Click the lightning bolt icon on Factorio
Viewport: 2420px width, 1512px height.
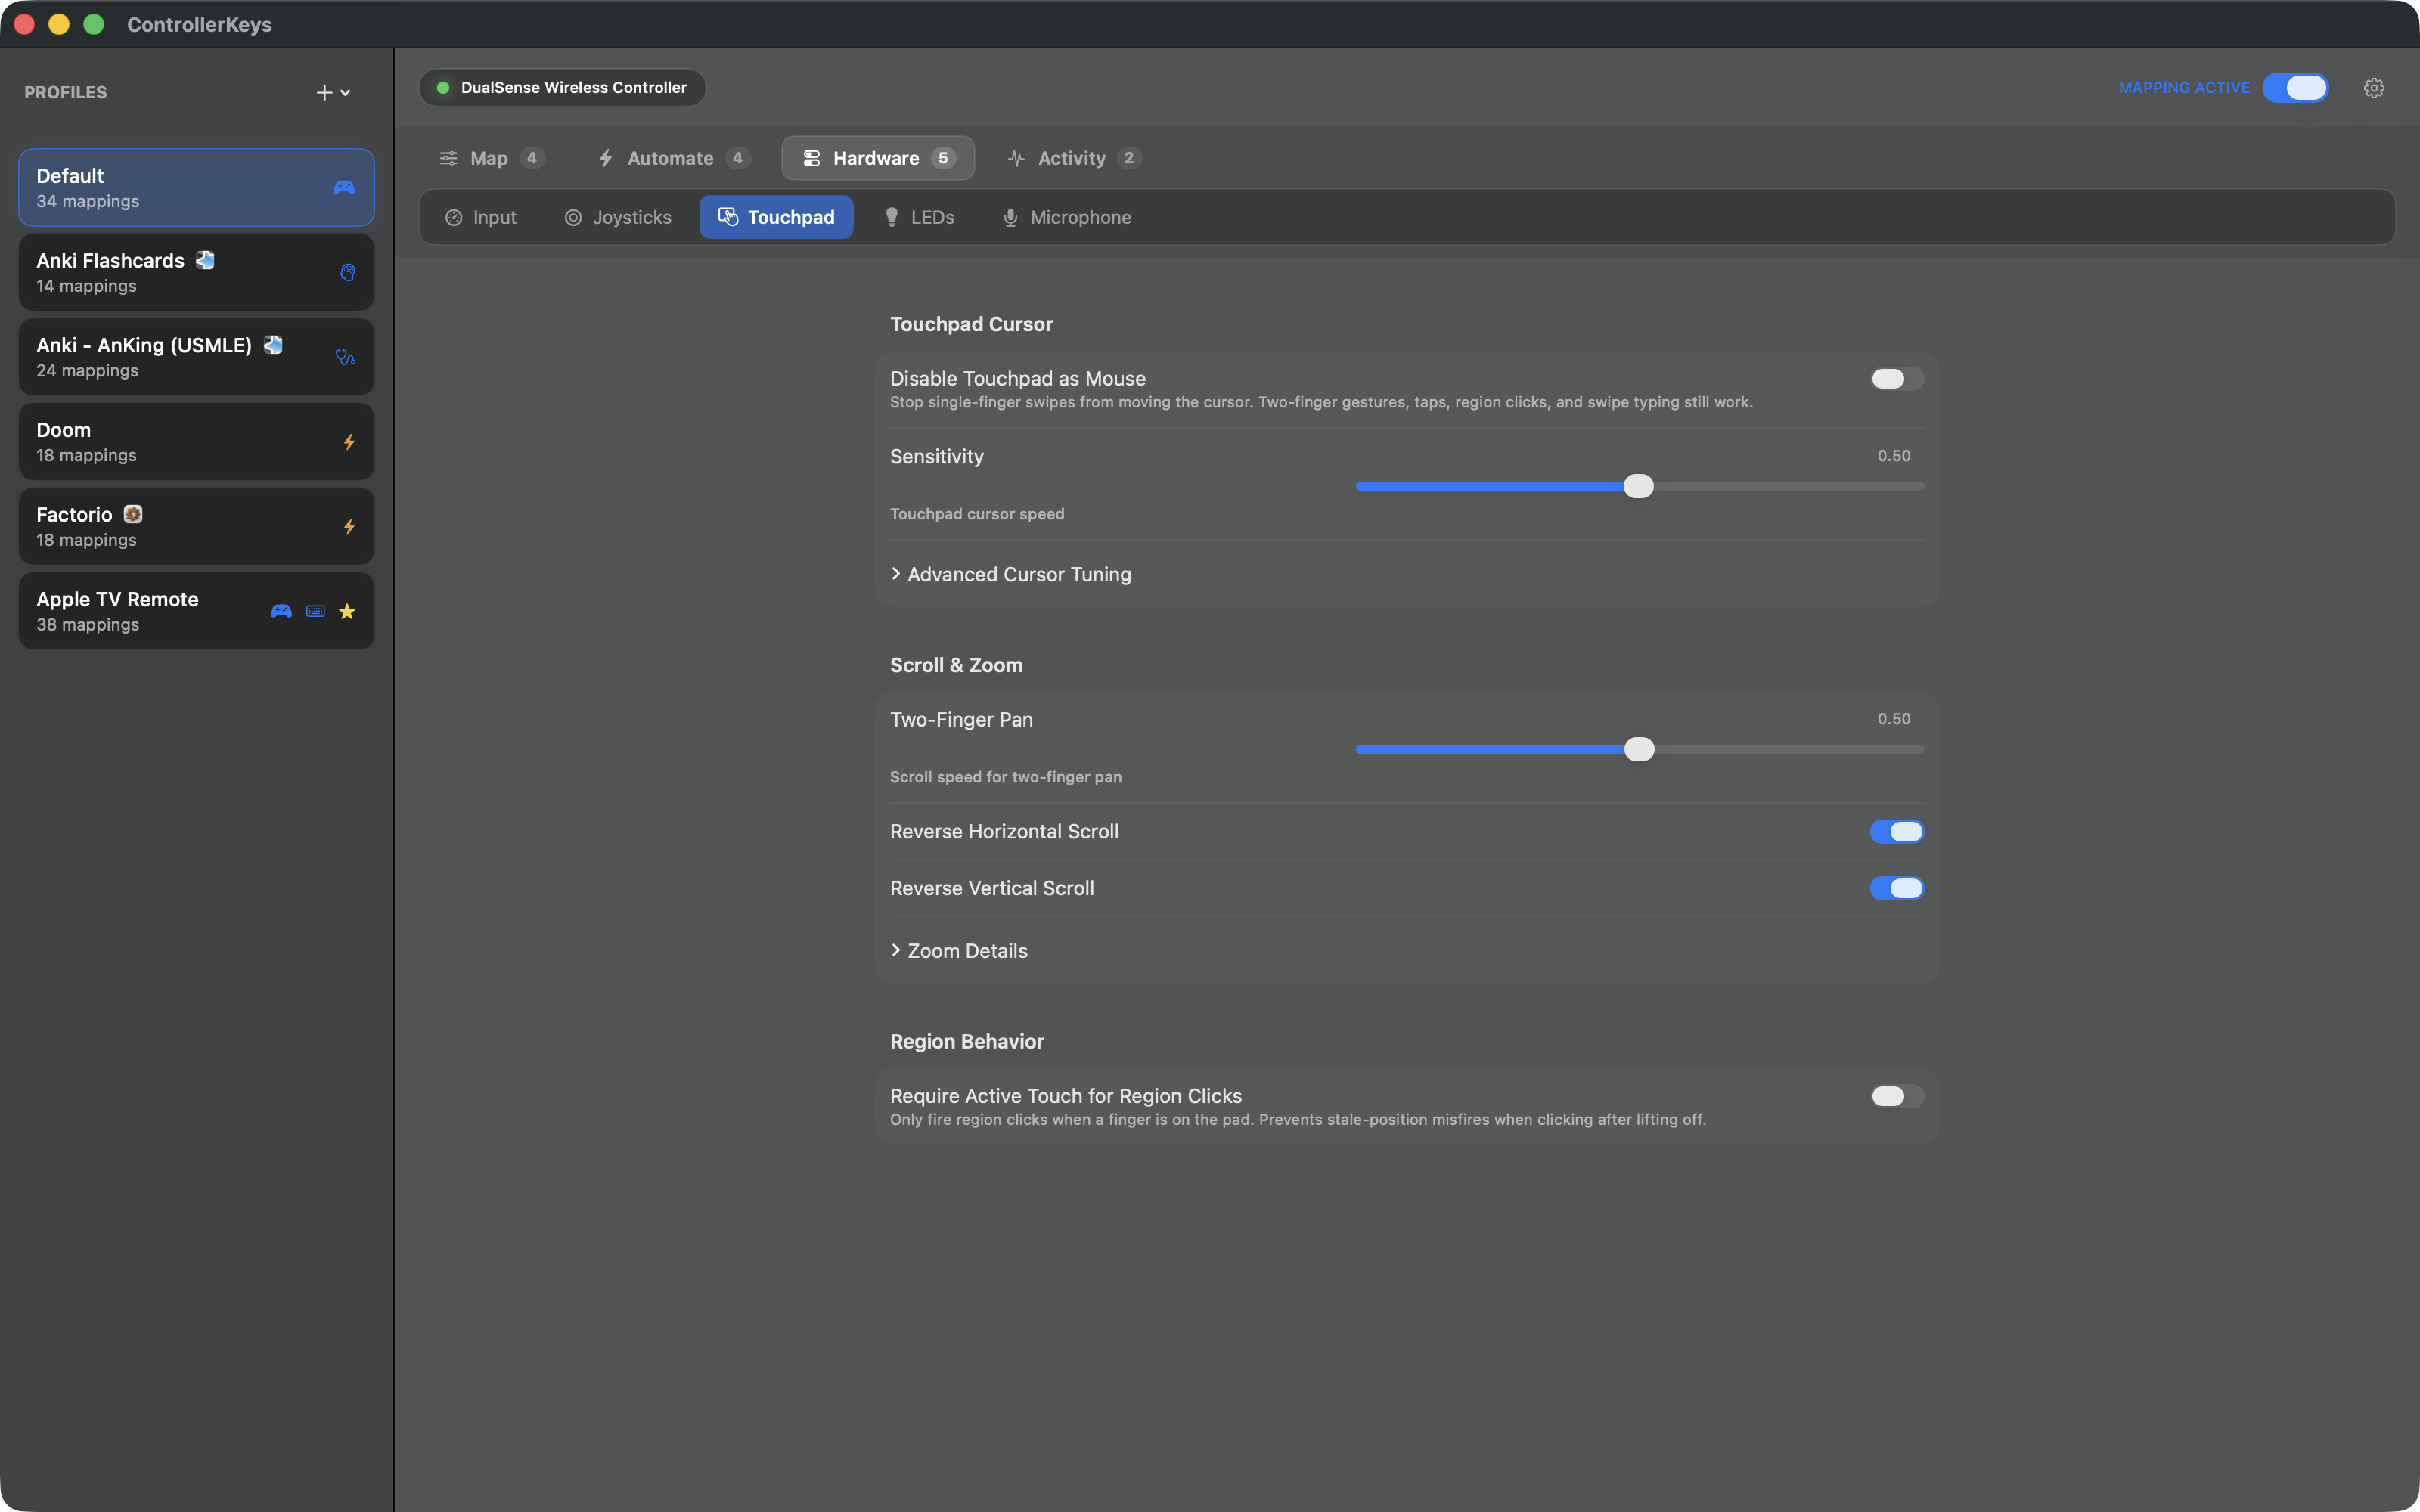coord(349,526)
